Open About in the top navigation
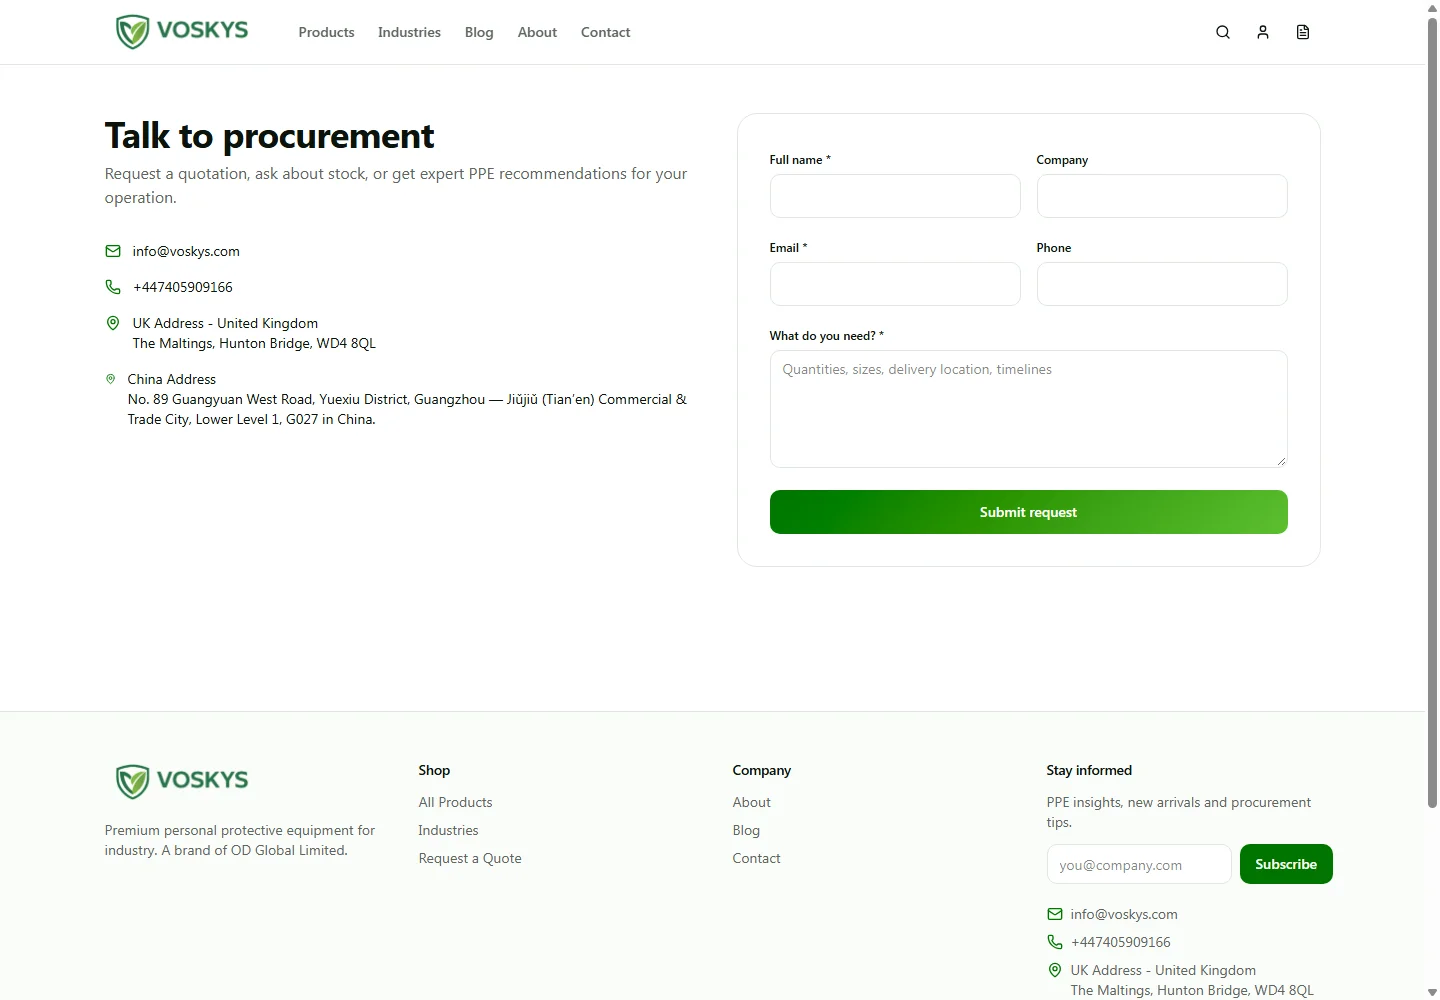Viewport: 1440px width, 1000px height. [x=537, y=32]
